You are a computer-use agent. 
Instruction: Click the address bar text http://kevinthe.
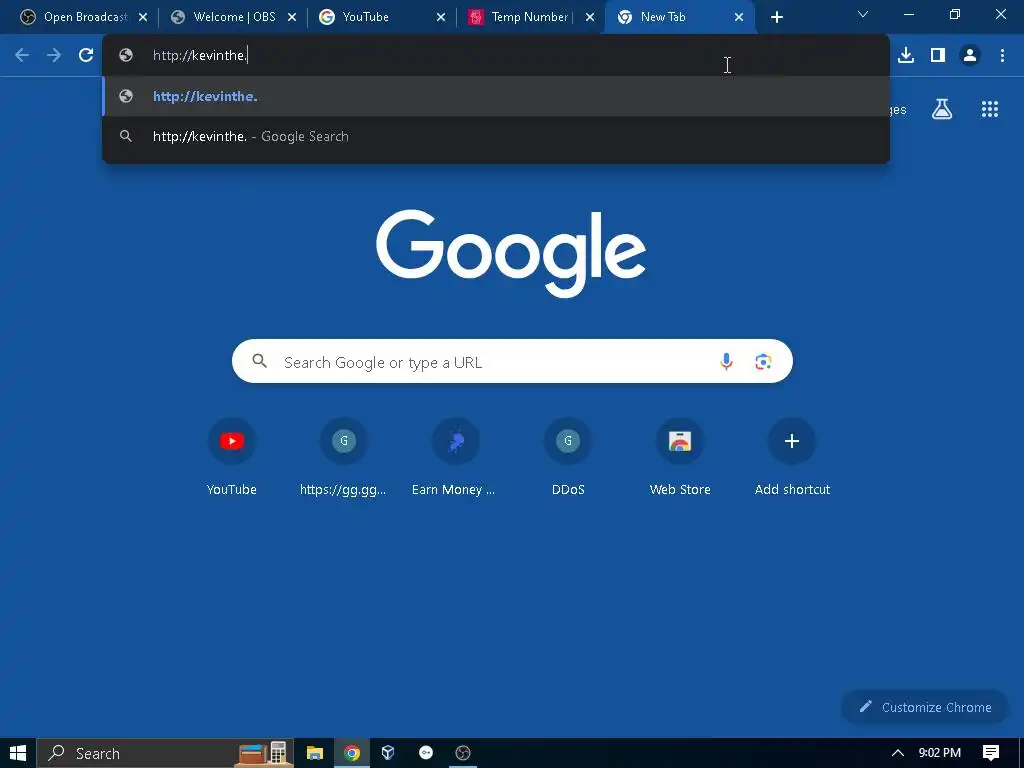coord(200,56)
